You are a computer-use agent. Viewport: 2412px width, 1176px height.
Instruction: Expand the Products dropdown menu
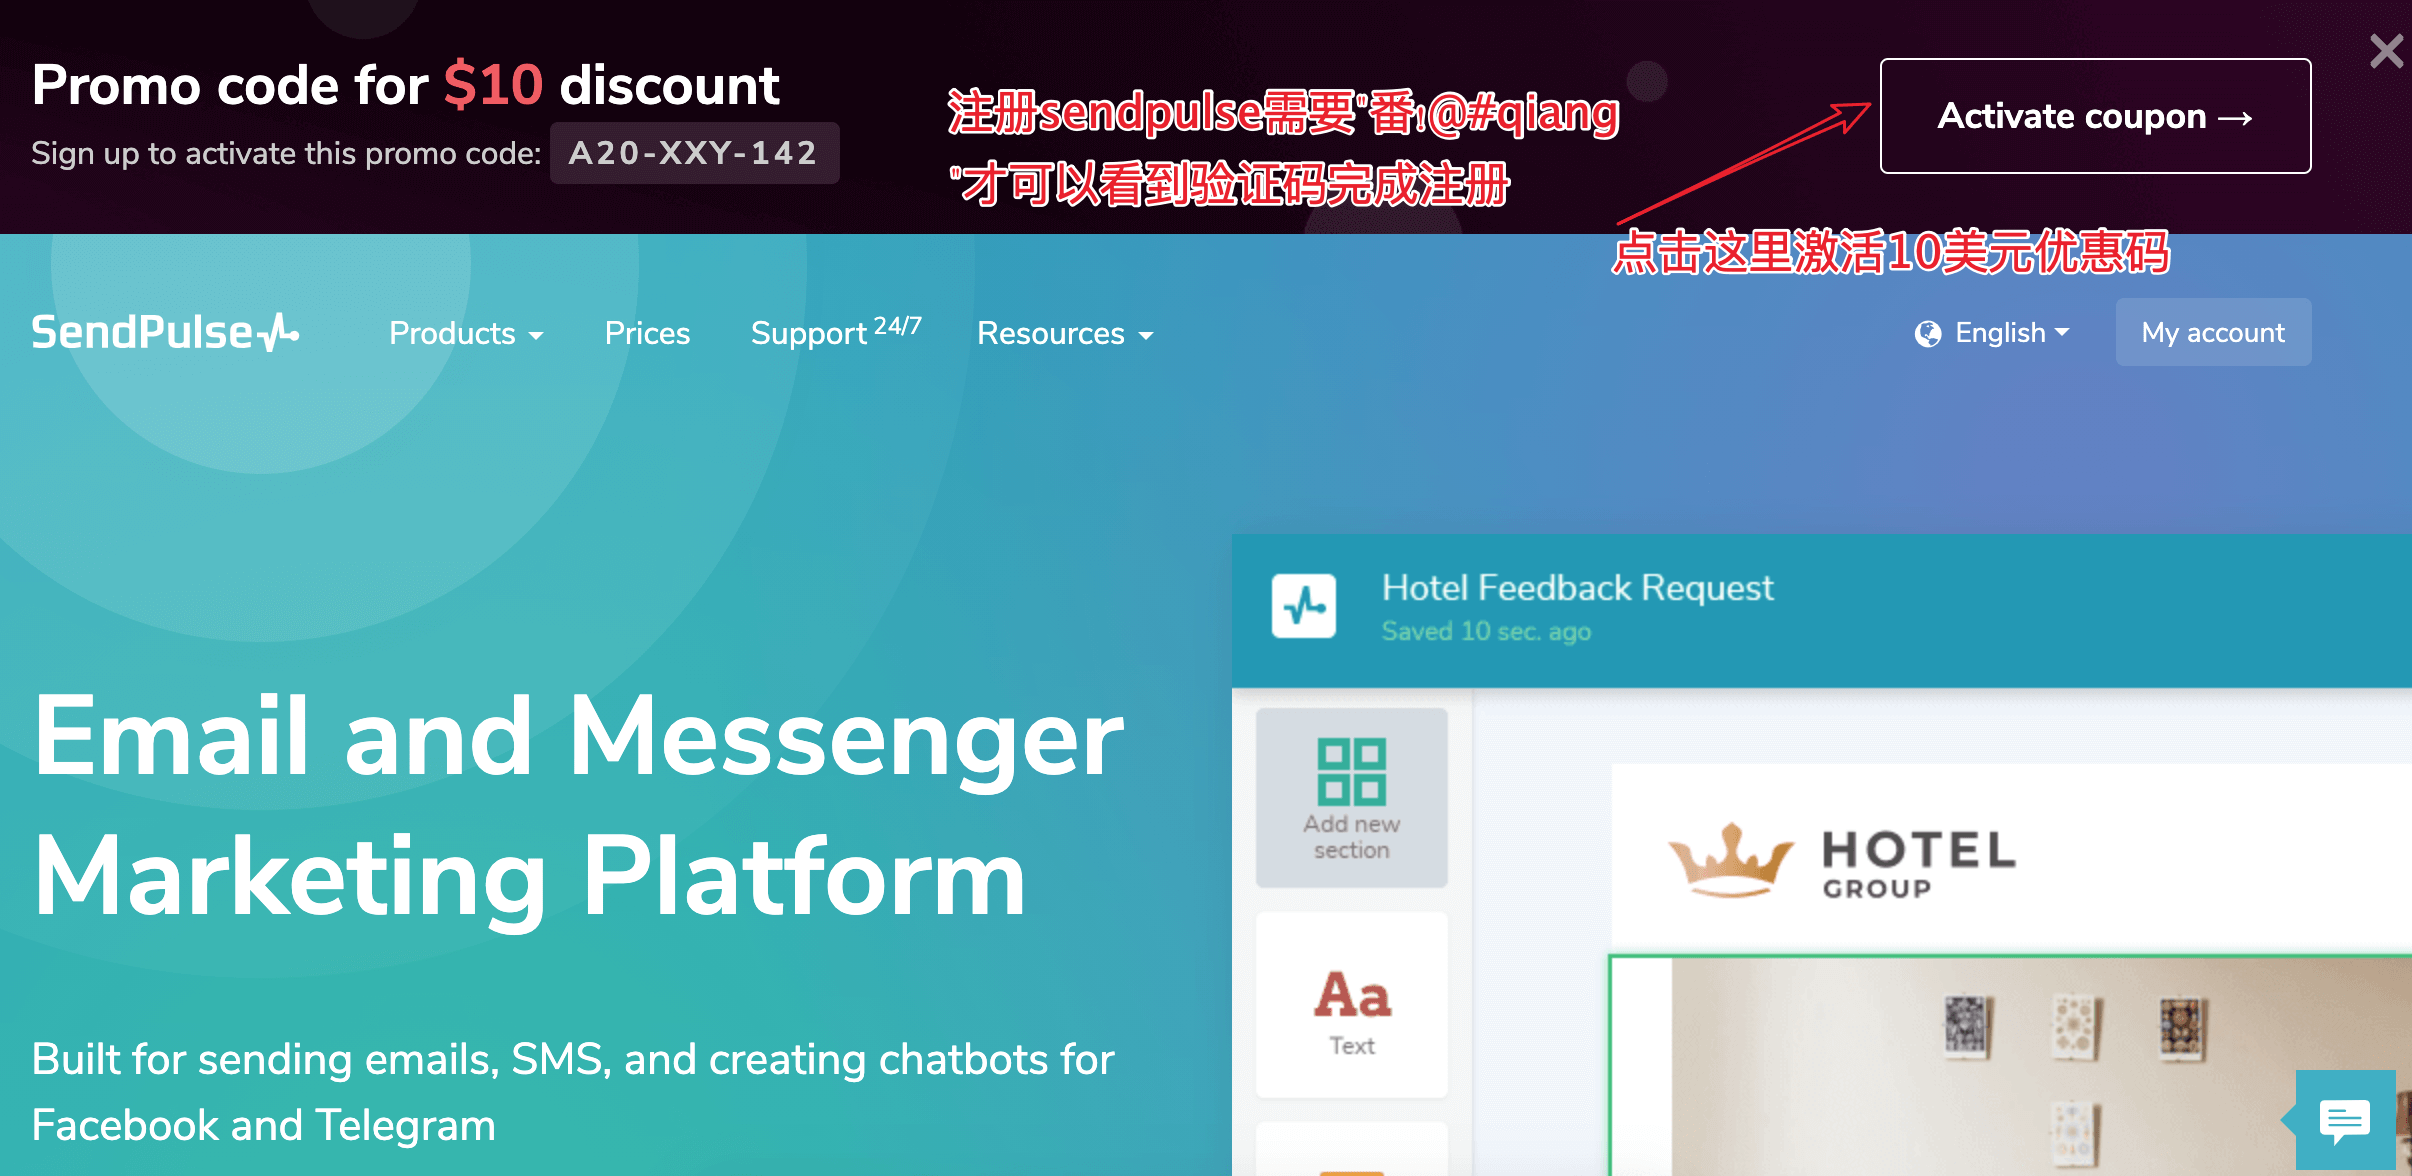[x=465, y=334]
